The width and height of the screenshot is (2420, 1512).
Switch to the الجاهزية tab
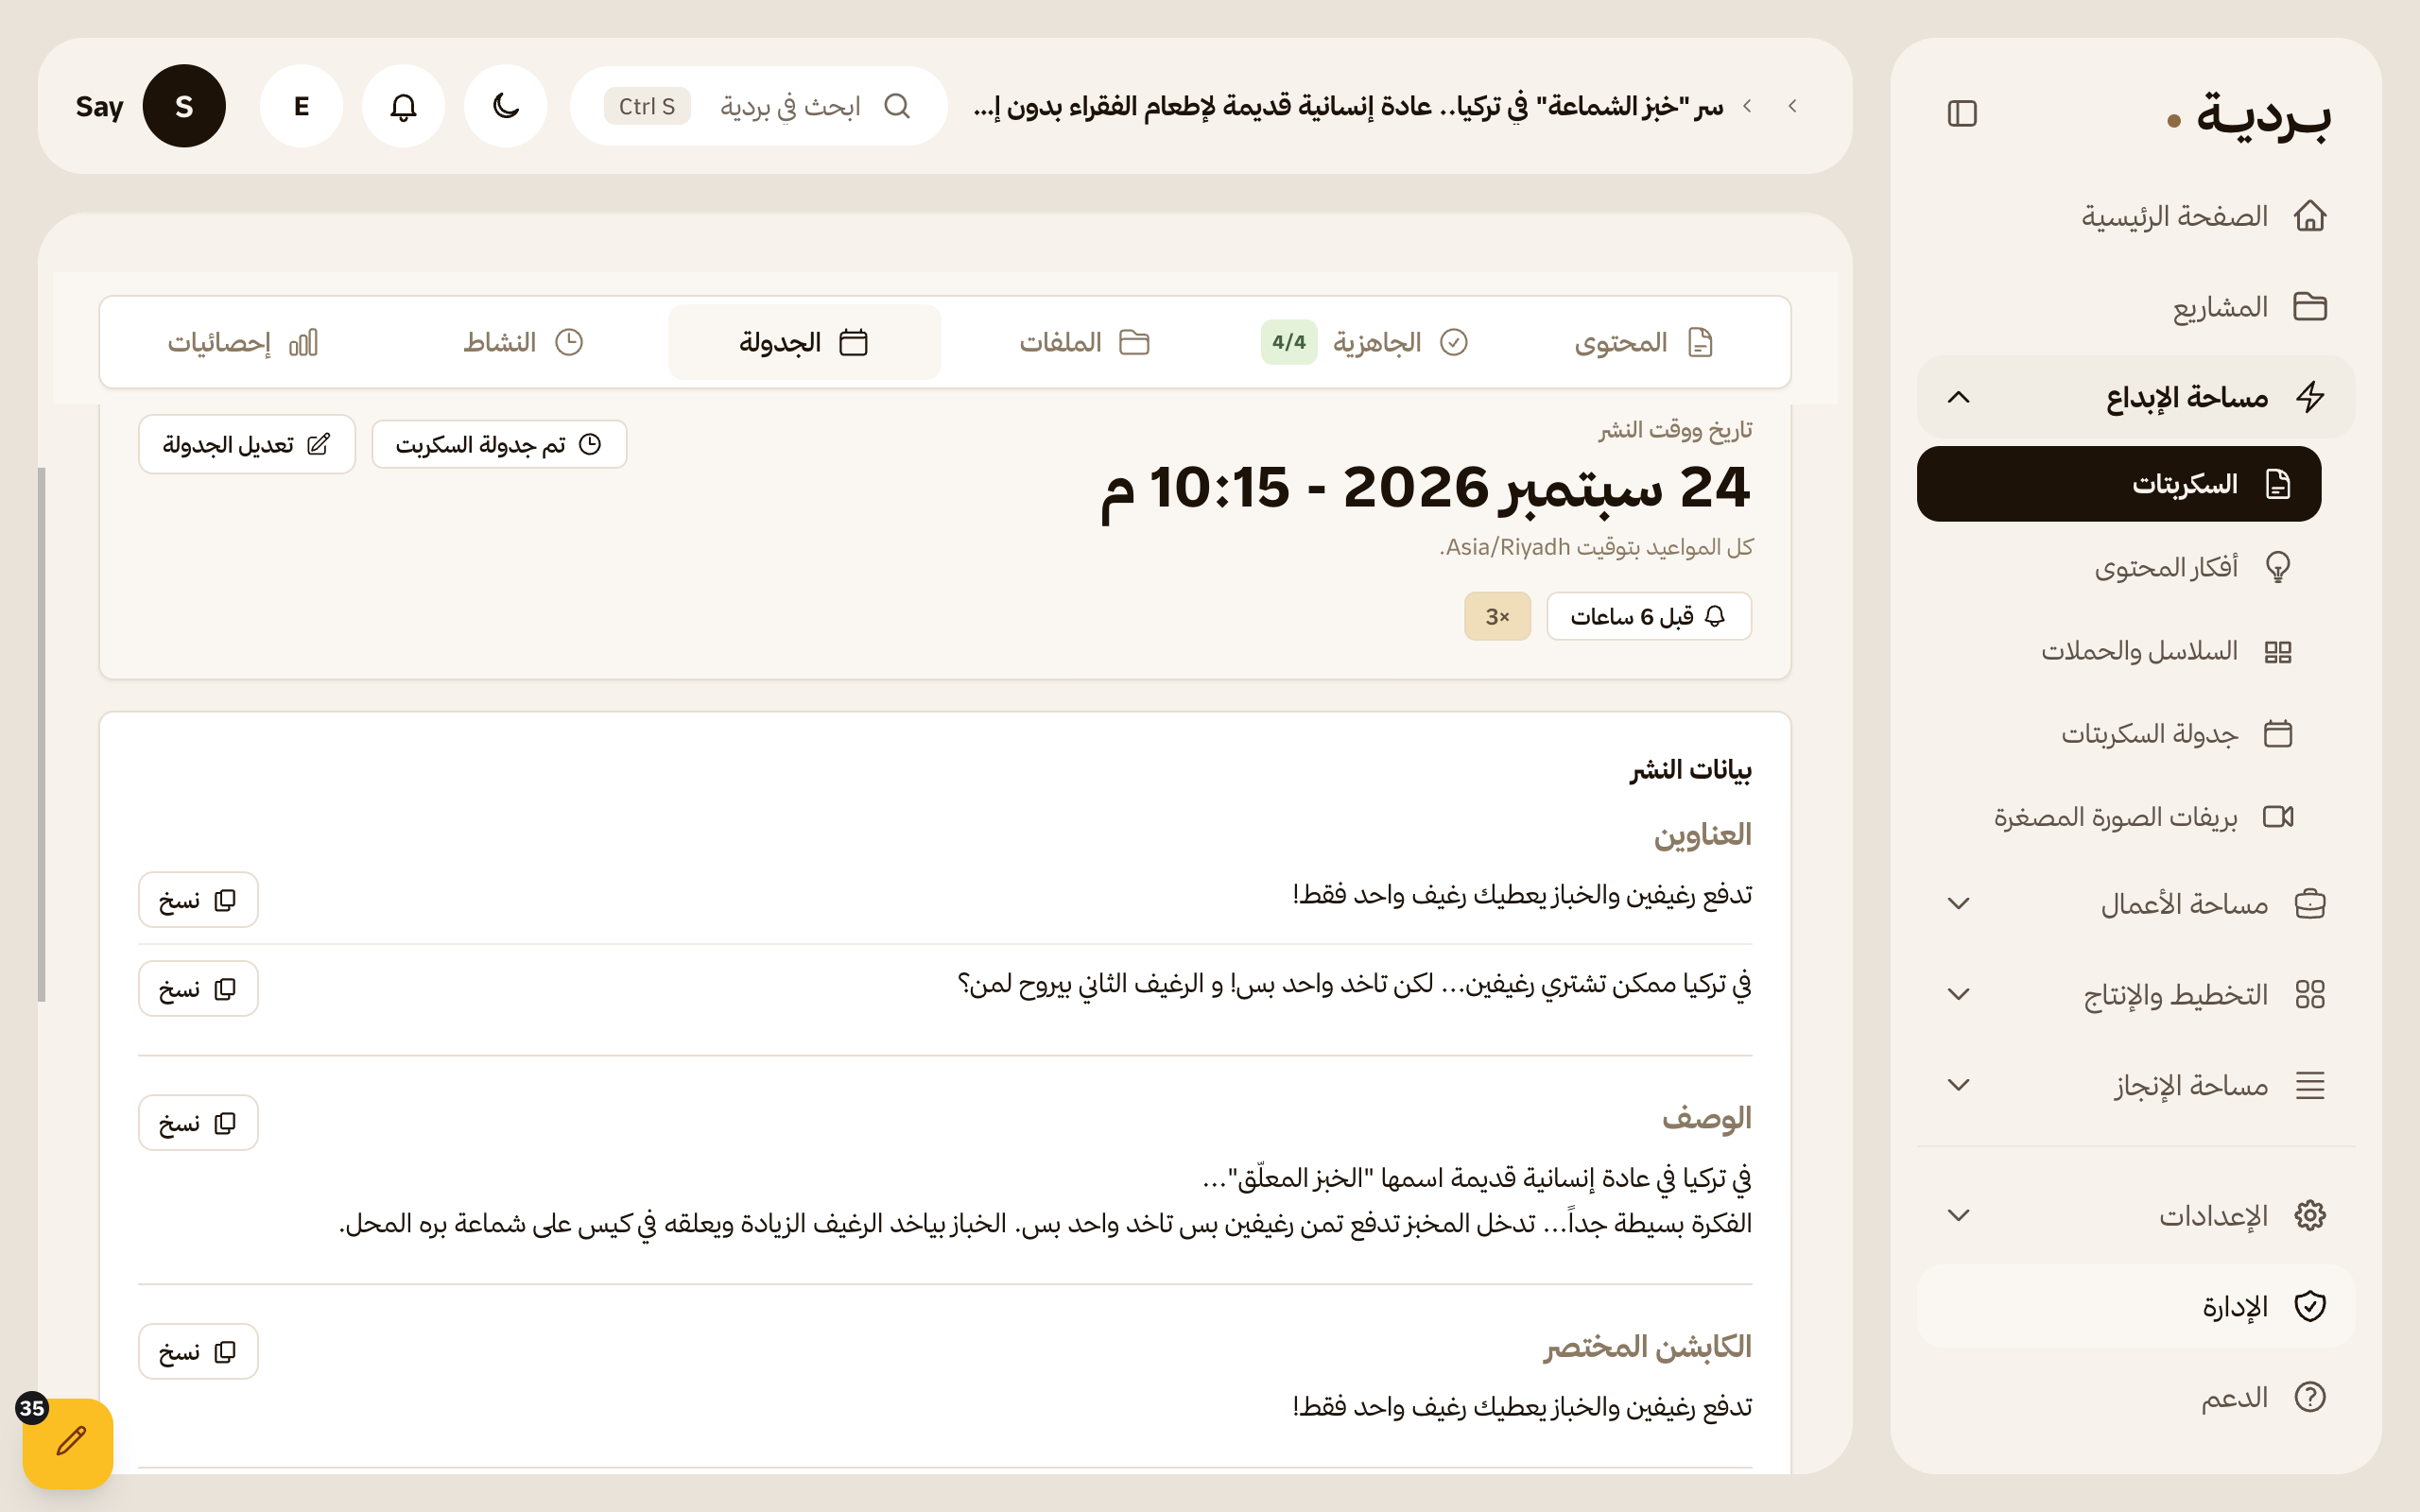click(x=1365, y=342)
